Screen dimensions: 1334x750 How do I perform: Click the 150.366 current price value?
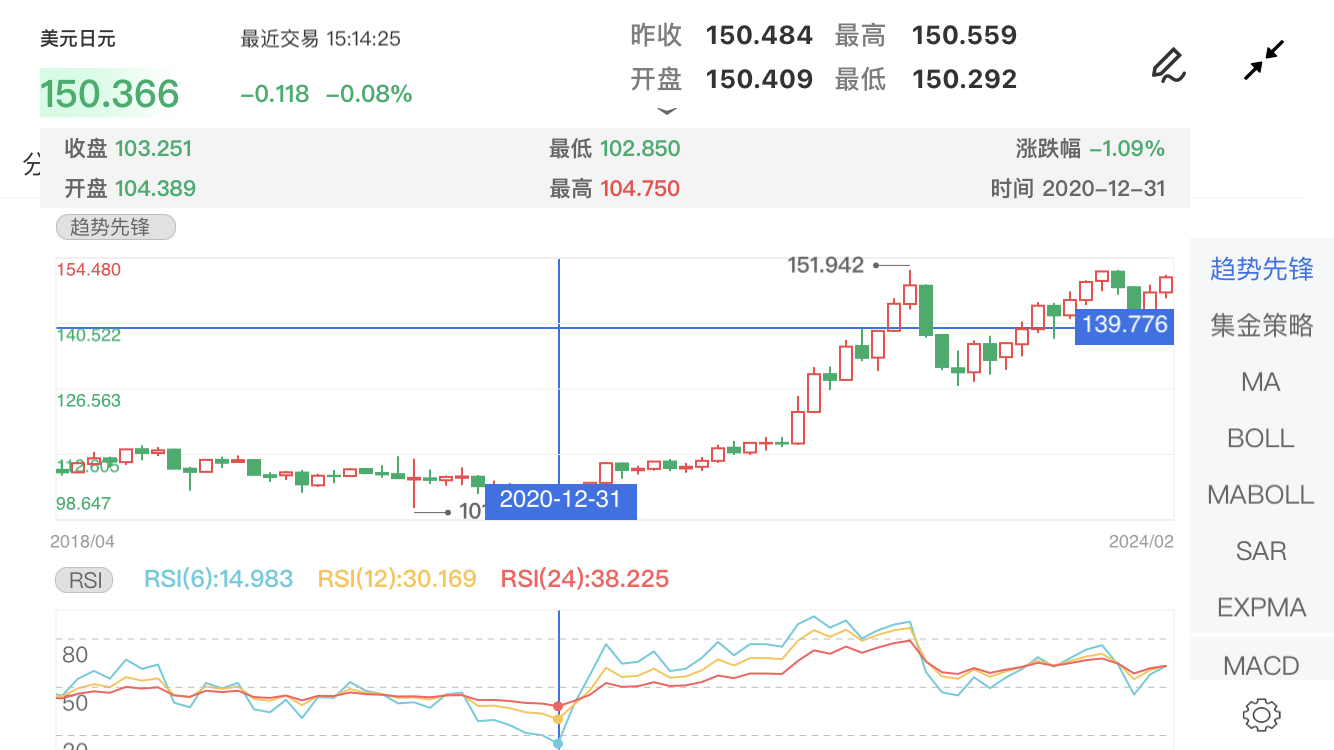(x=110, y=93)
